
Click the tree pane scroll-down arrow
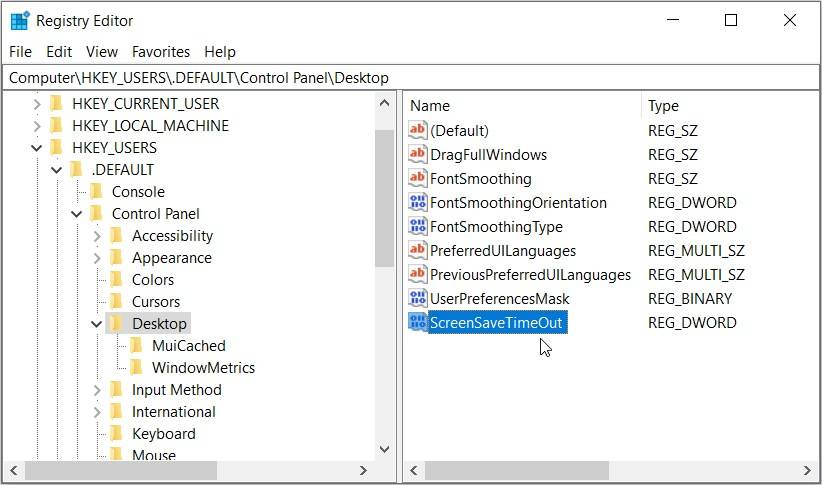tap(384, 450)
